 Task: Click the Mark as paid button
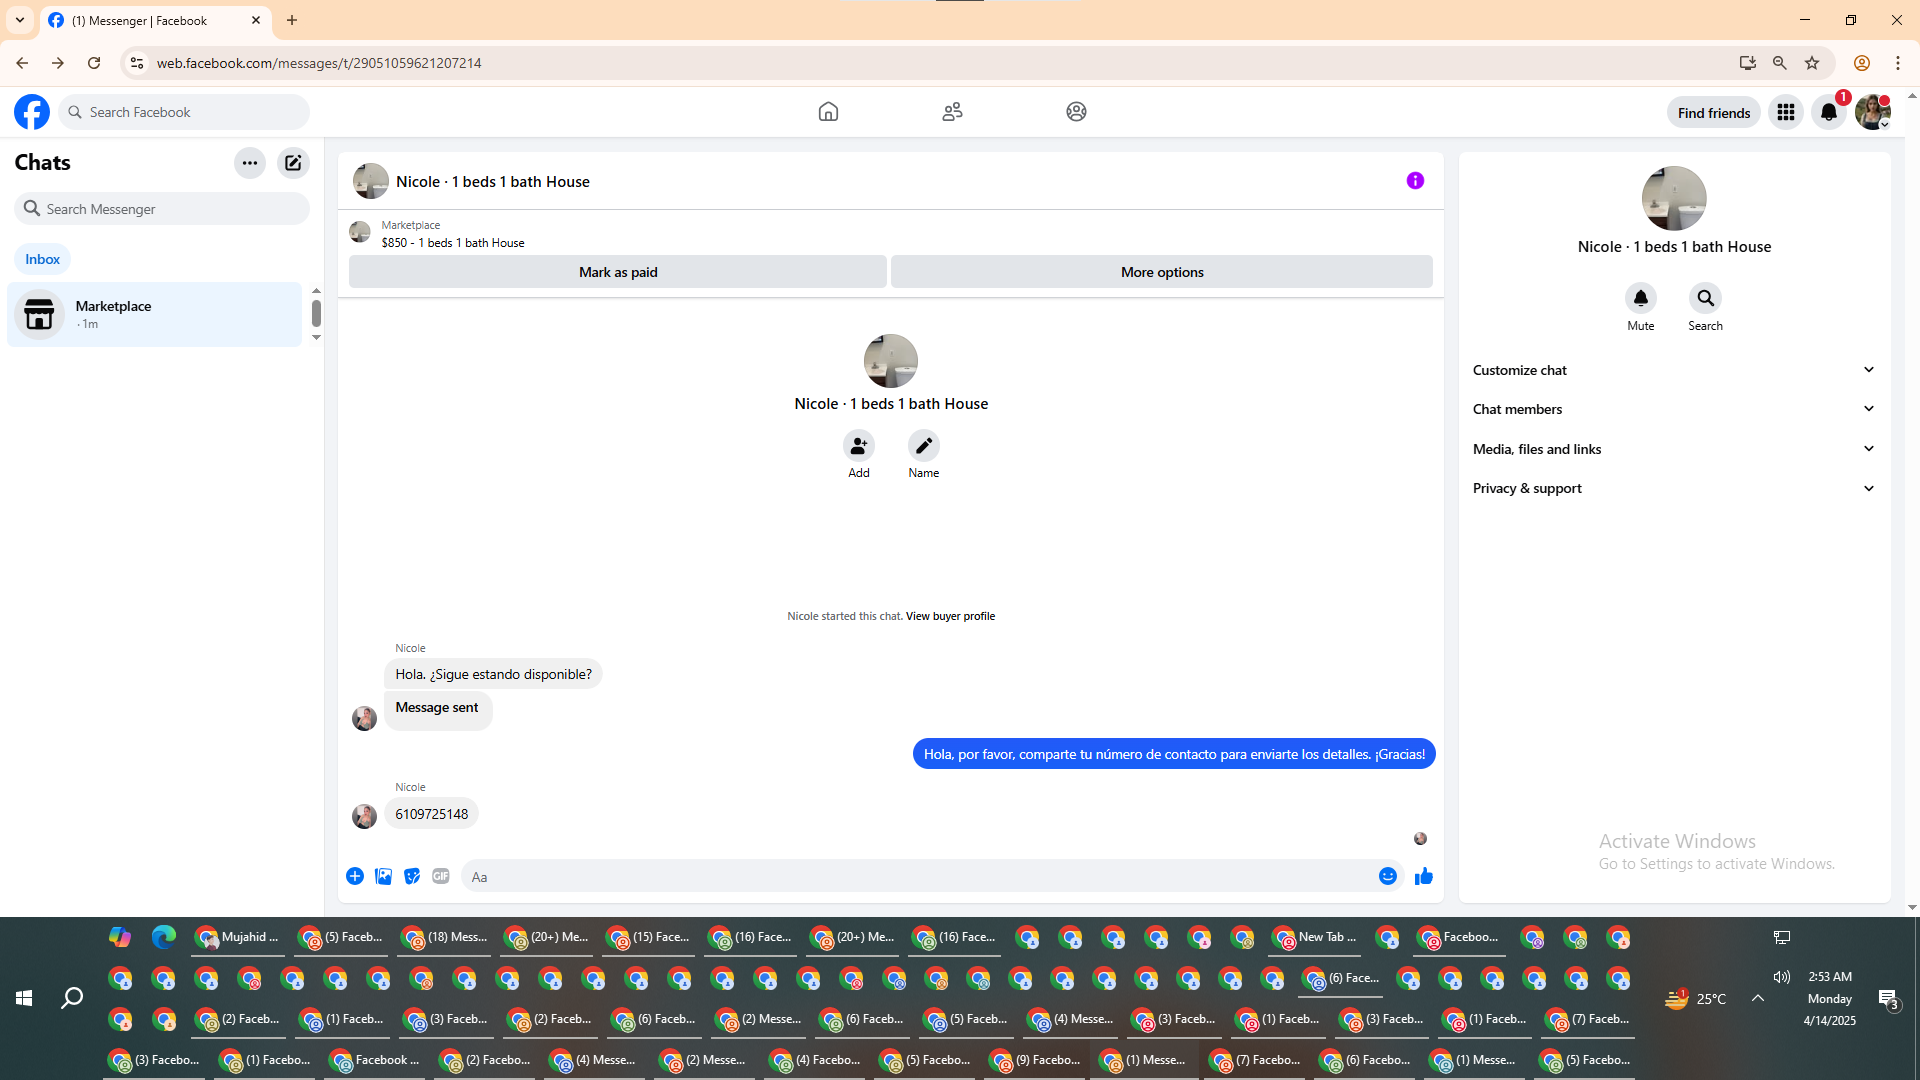pyautogui.click(x=618, y=272)
